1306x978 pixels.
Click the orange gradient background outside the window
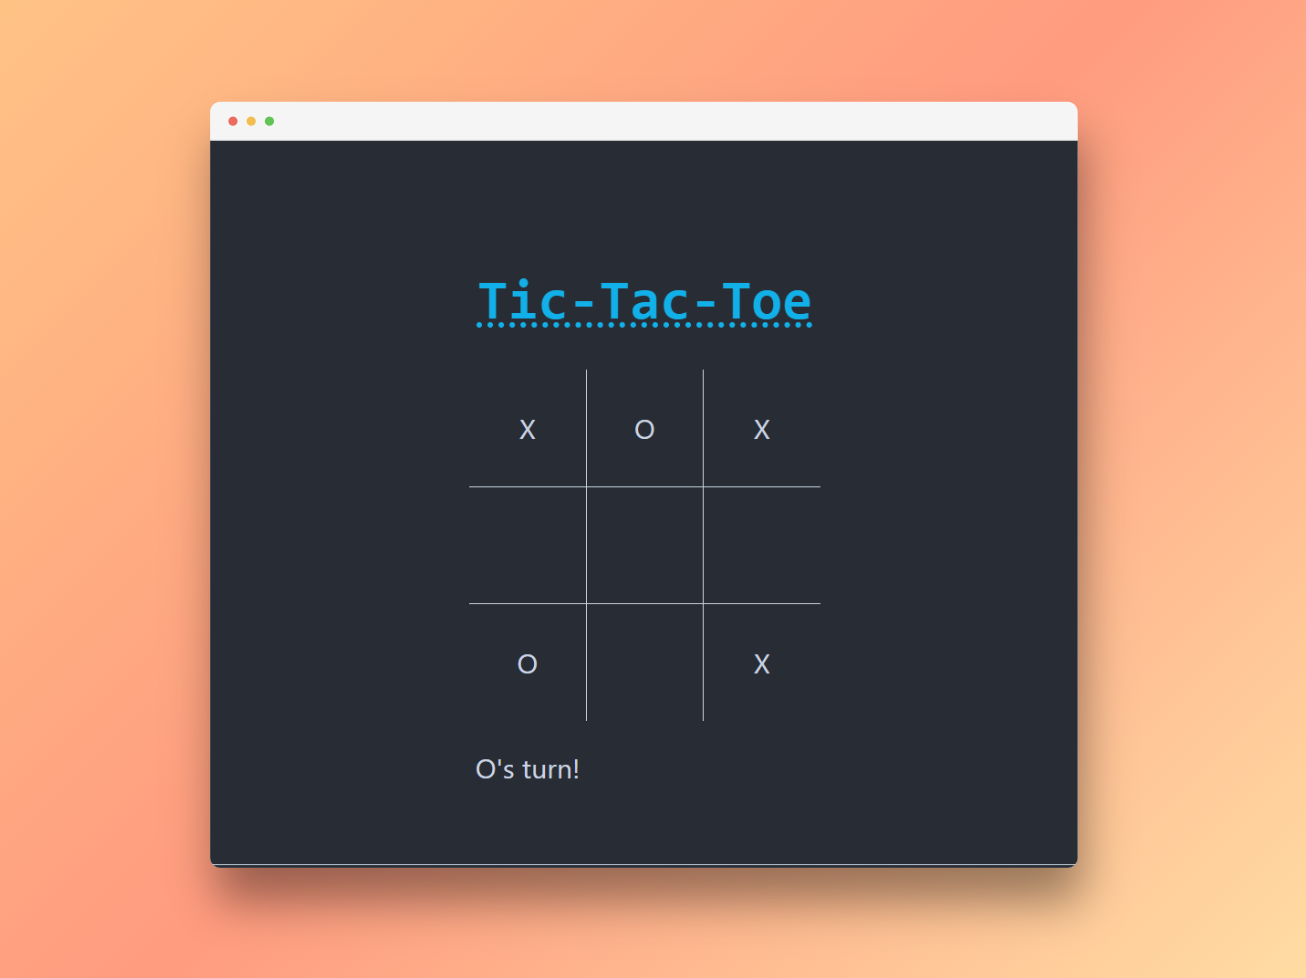[x=100, y=500]
